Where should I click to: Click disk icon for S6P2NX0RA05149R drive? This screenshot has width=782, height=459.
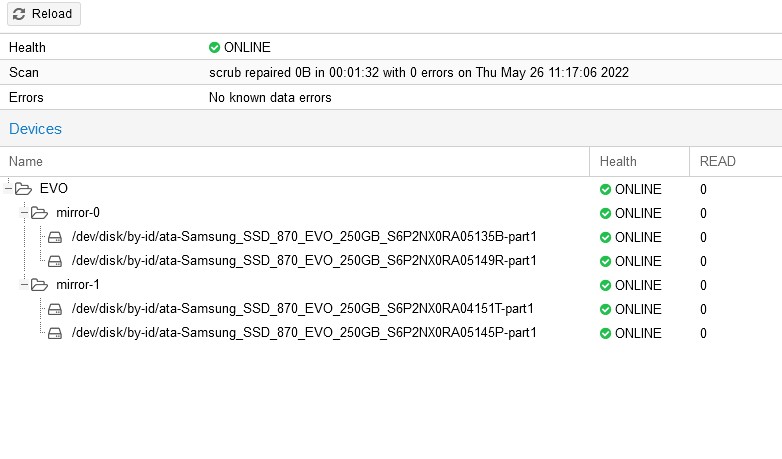55,261
